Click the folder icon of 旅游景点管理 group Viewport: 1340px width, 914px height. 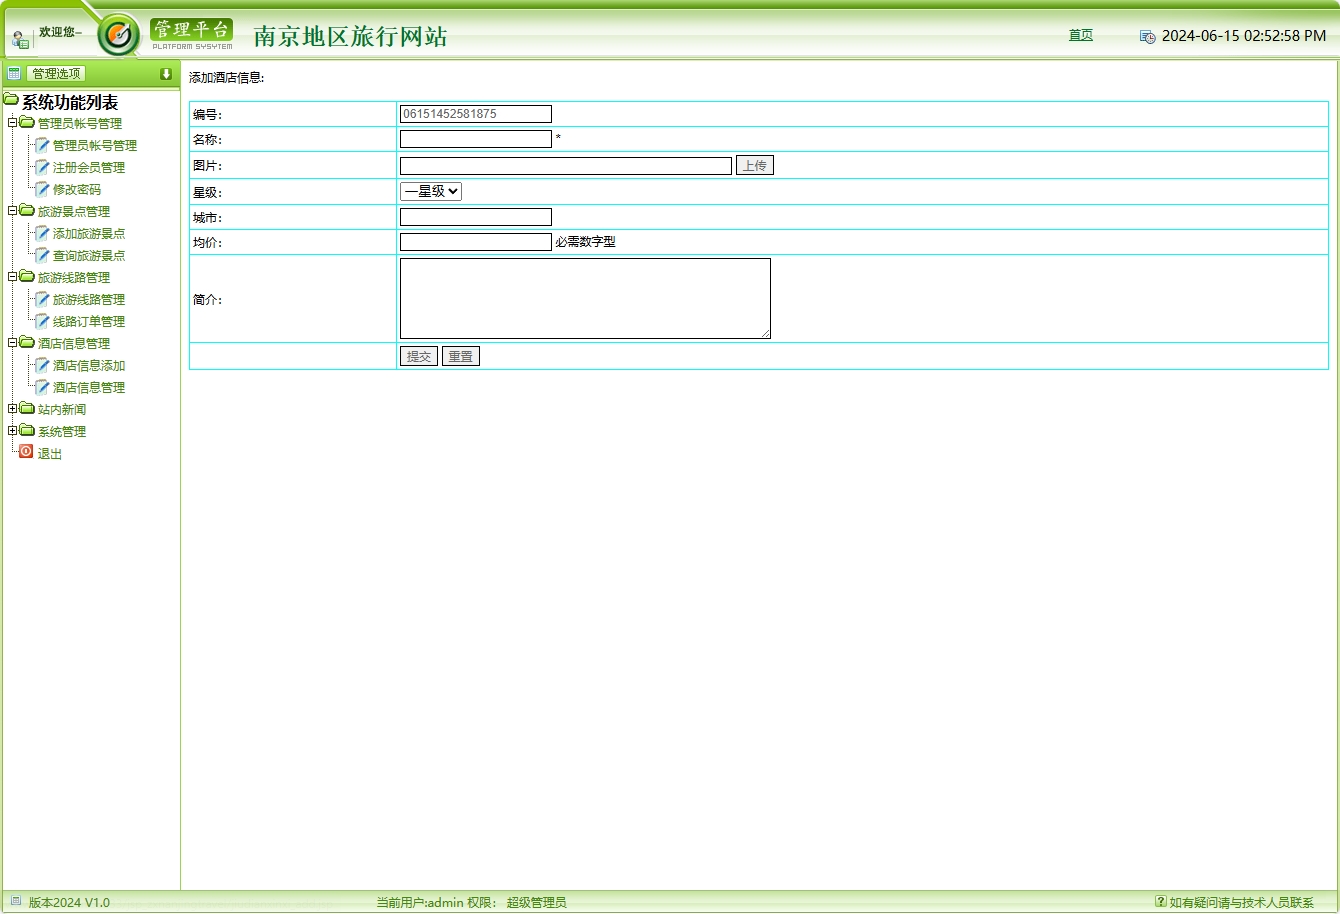[27, 211]
